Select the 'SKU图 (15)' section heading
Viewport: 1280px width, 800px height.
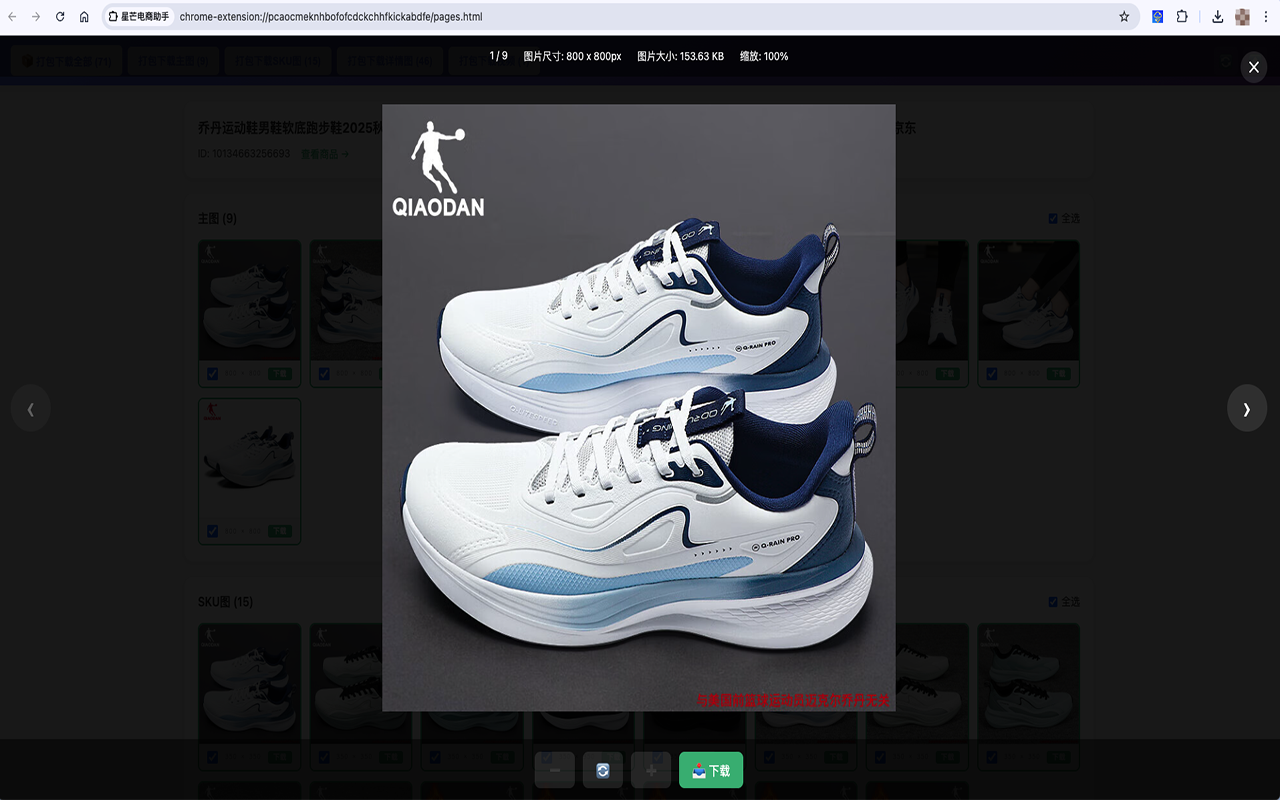coord(225,601)
